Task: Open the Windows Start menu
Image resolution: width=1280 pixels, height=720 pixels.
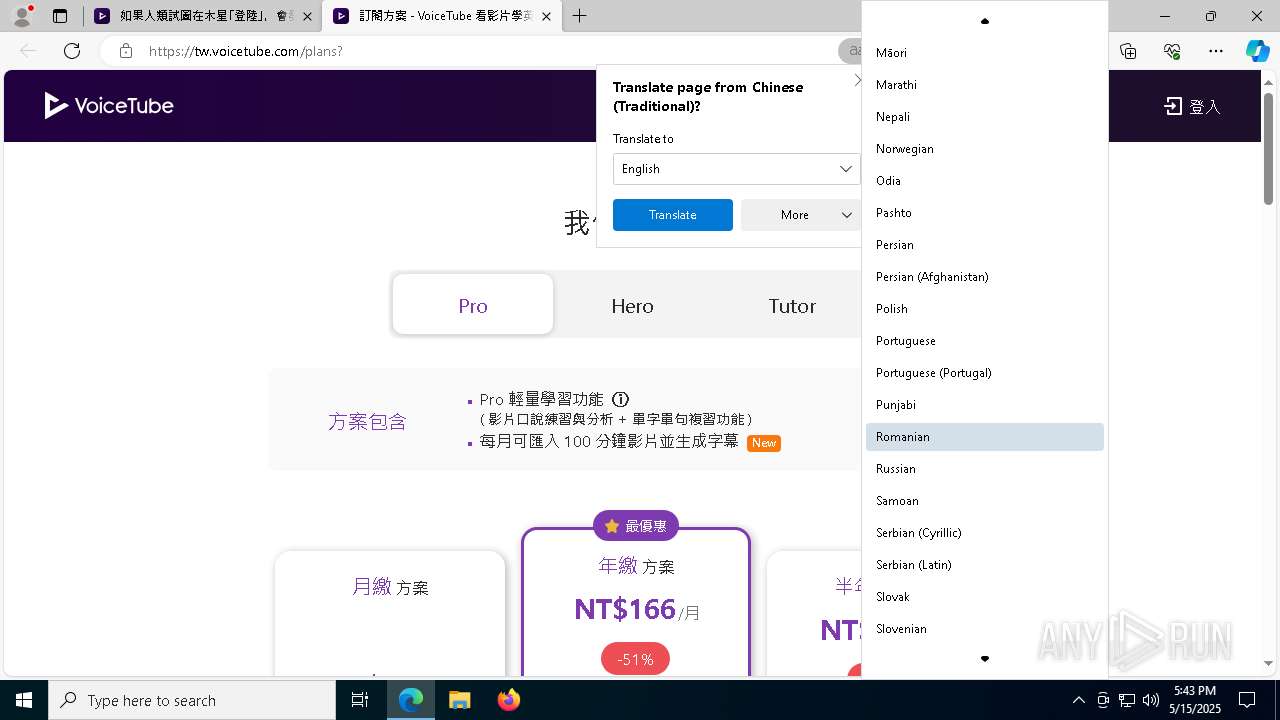Action: (x=24, y=700)
